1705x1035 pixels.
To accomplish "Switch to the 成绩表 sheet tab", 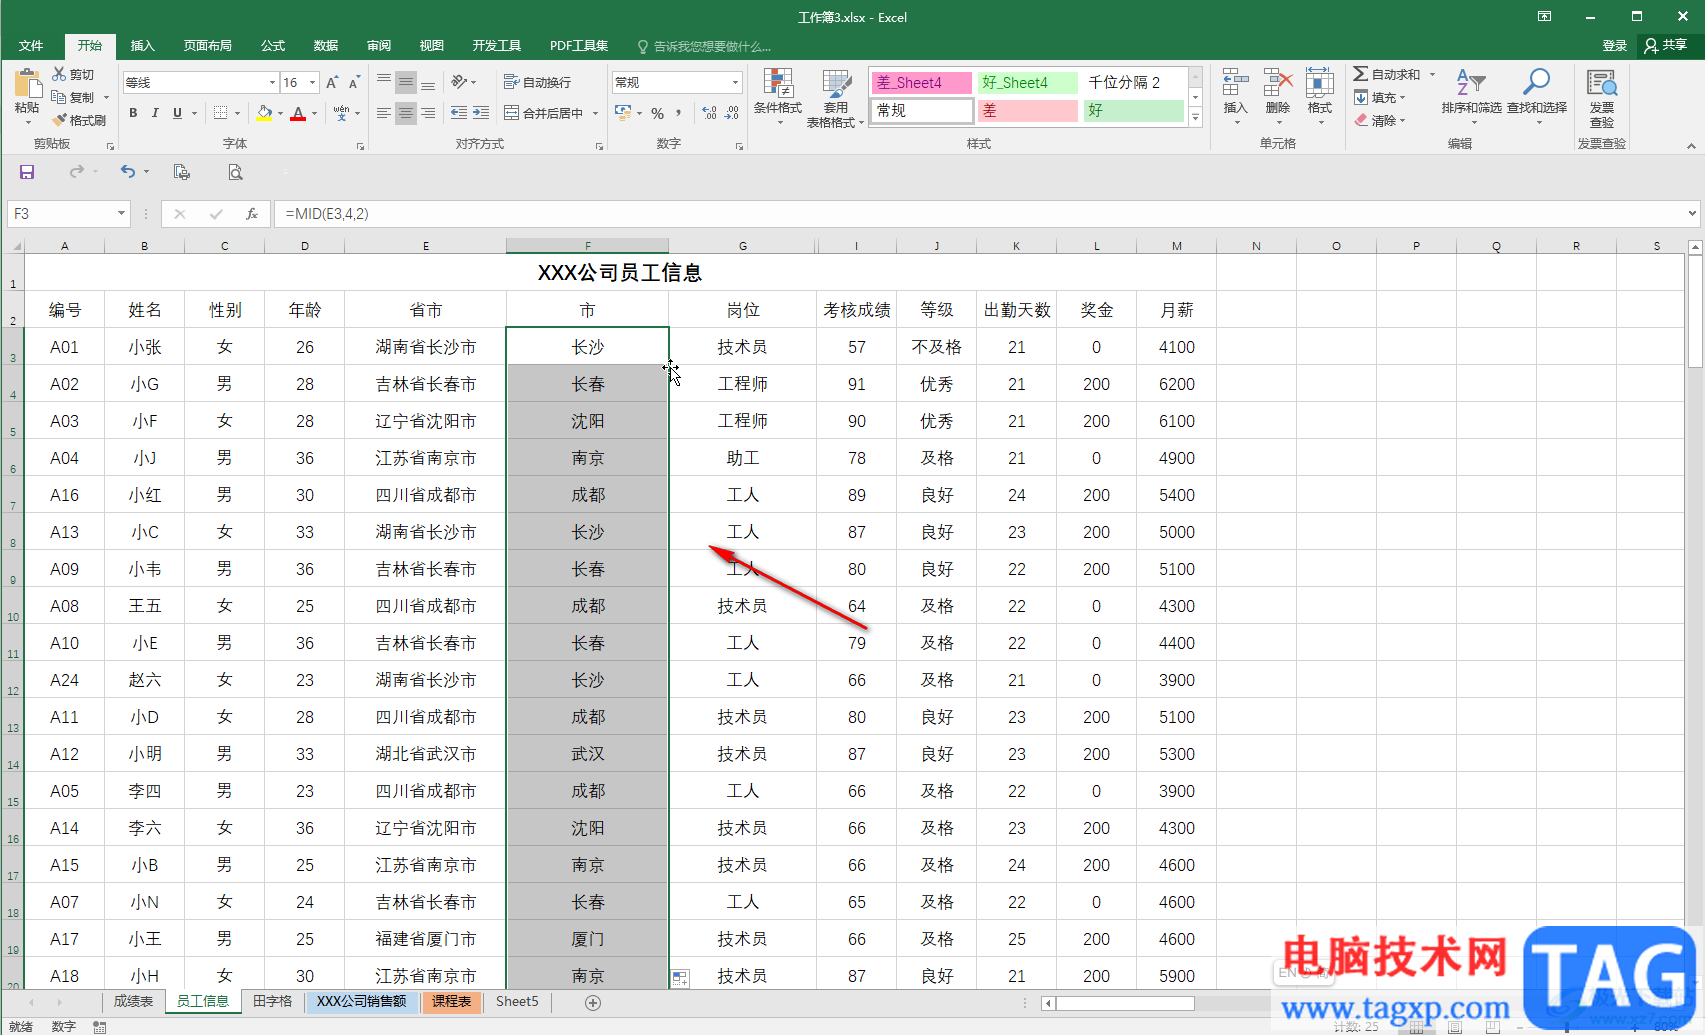I will tap(133, 1001).
